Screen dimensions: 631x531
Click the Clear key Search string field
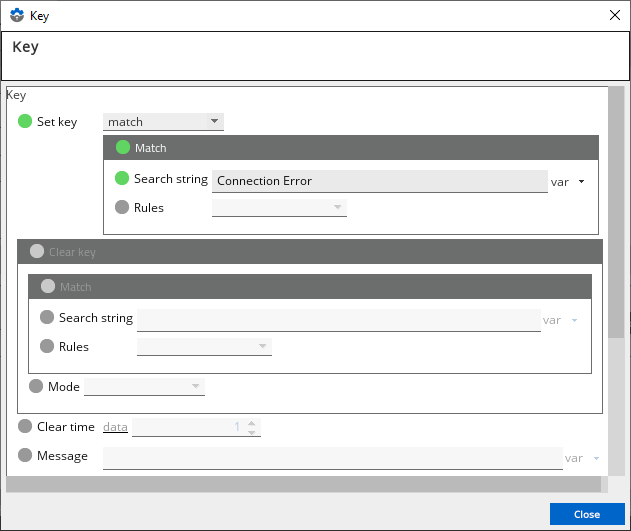pos(338,319)
